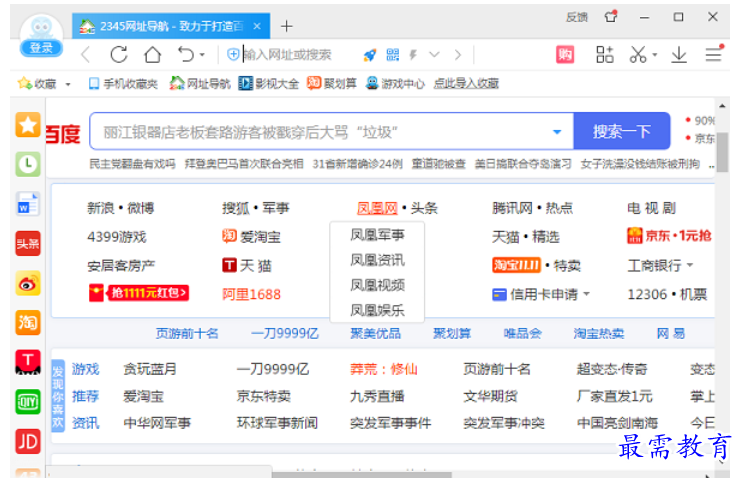Expand the 信用卡申请 dropdown arrow
740x478 pixels.
(x=587, y=294)
